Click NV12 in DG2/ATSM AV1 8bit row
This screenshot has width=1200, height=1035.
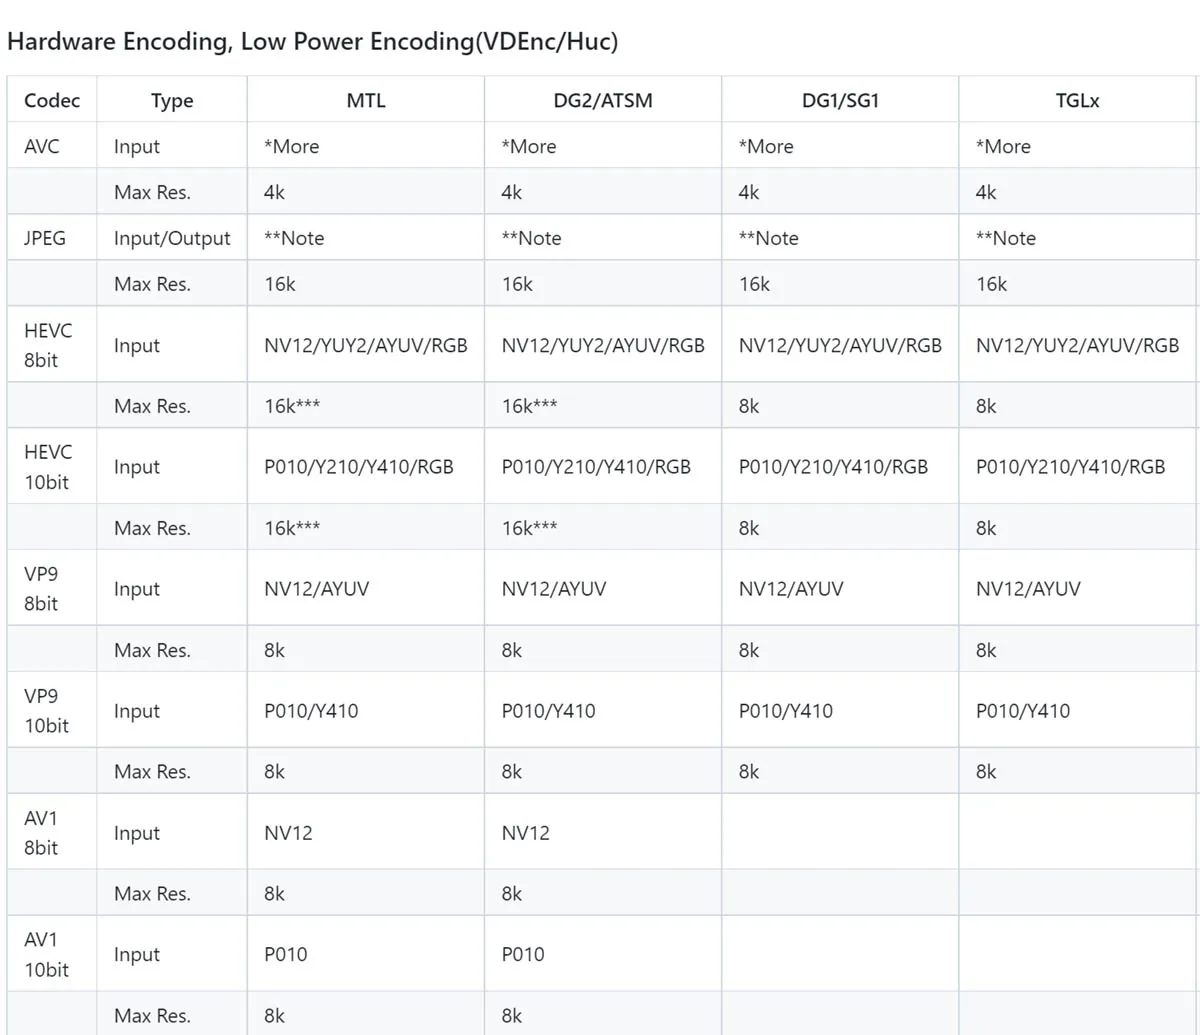click(526, 833)
